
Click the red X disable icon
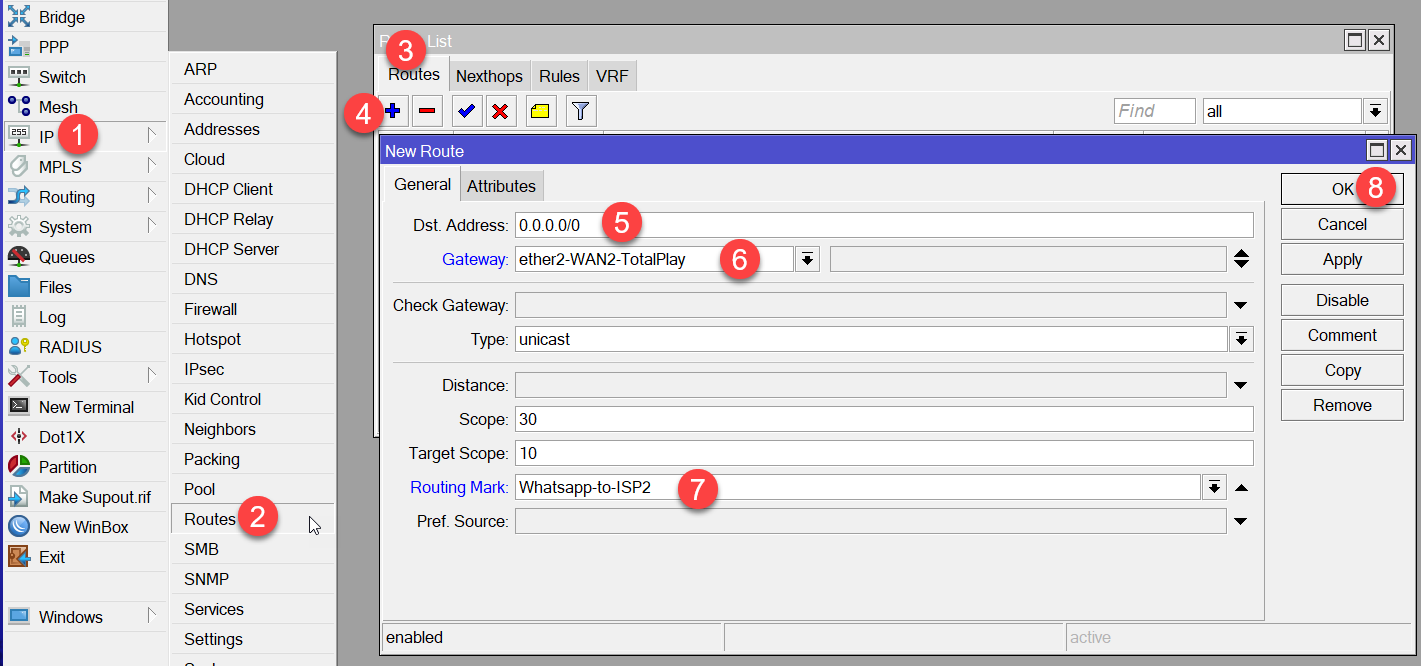click(500, 111)
